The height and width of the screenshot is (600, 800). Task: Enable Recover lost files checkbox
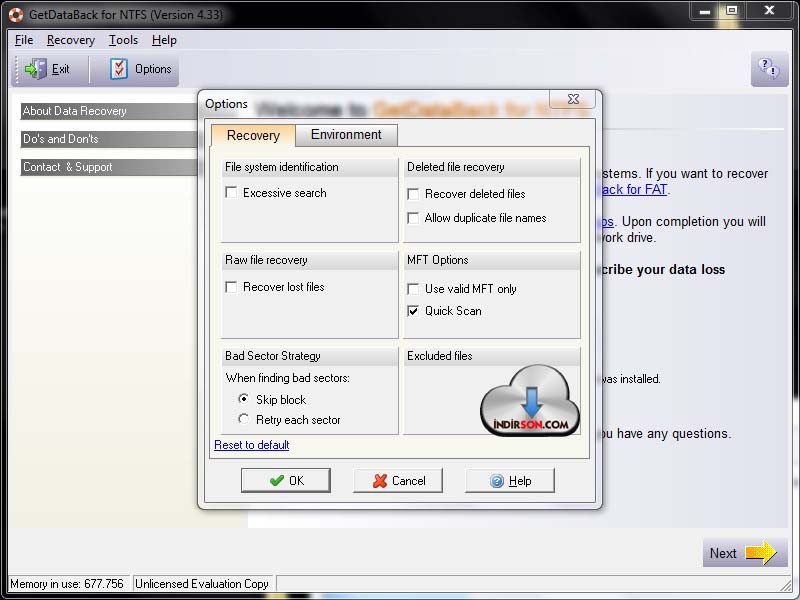(x=231, y=287)
